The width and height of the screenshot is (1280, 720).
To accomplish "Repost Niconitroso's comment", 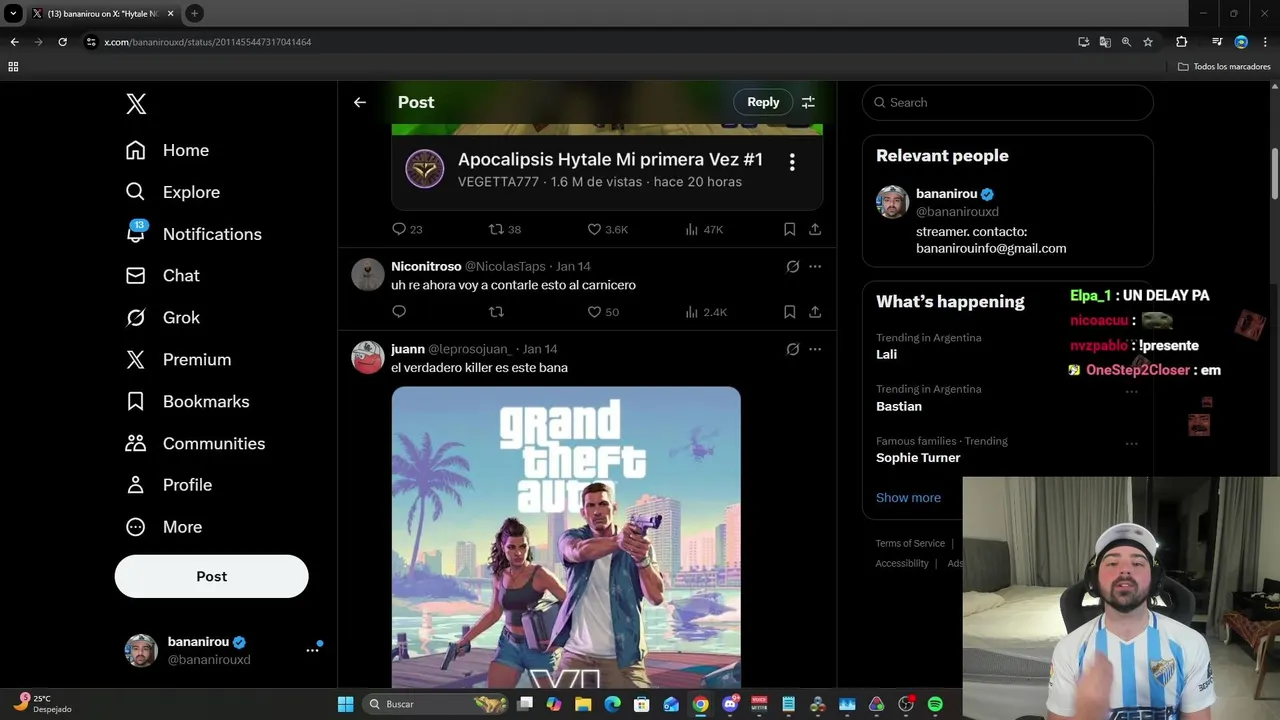I will point(496,312).
